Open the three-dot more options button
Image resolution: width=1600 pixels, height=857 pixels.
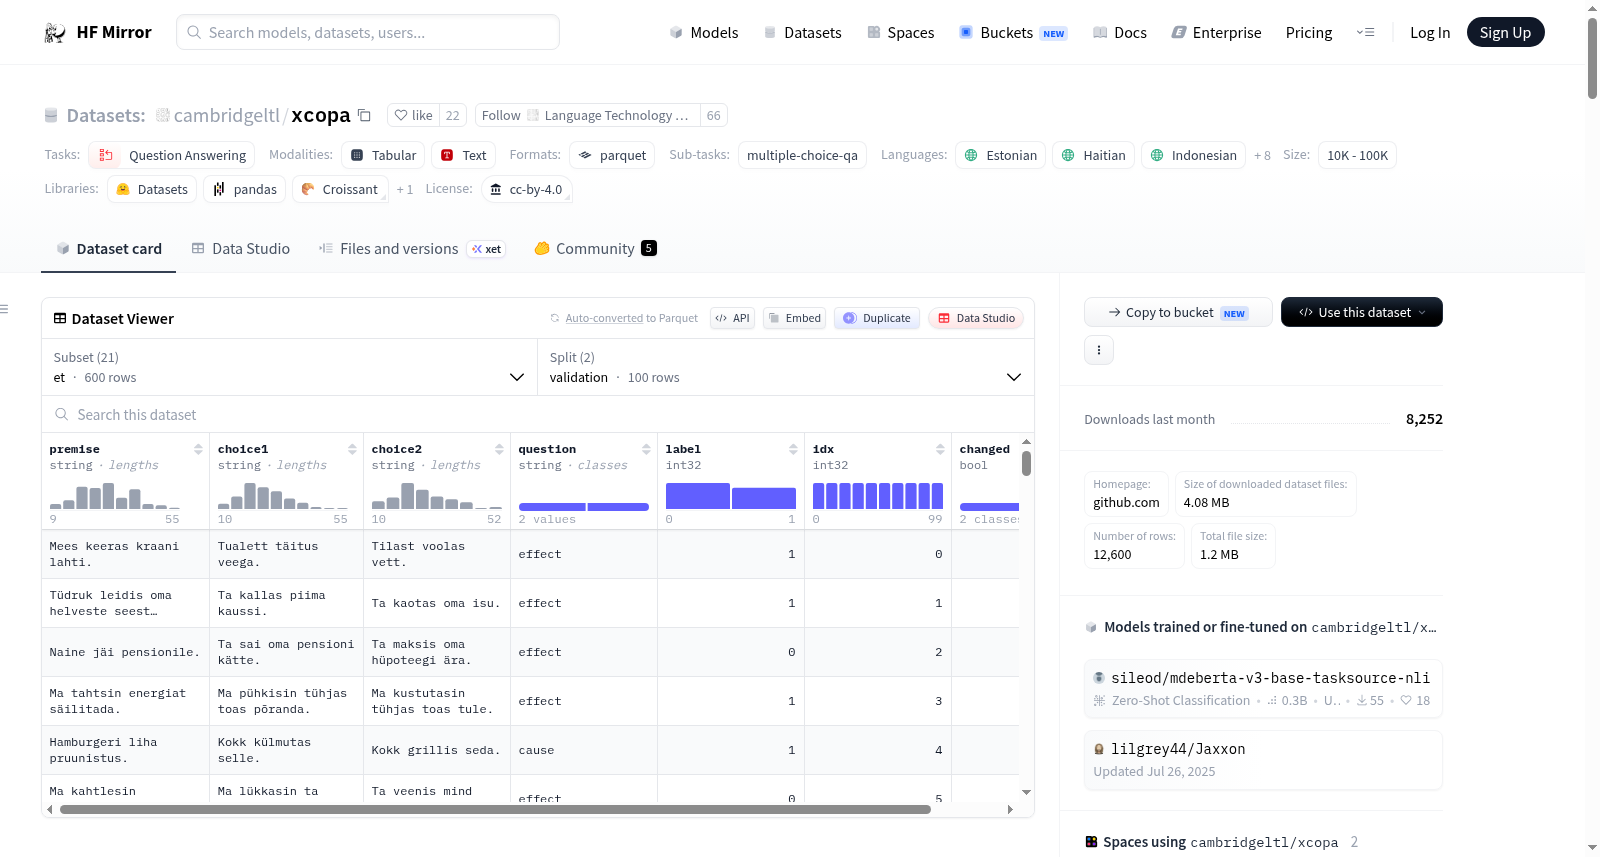point(1099,350)
